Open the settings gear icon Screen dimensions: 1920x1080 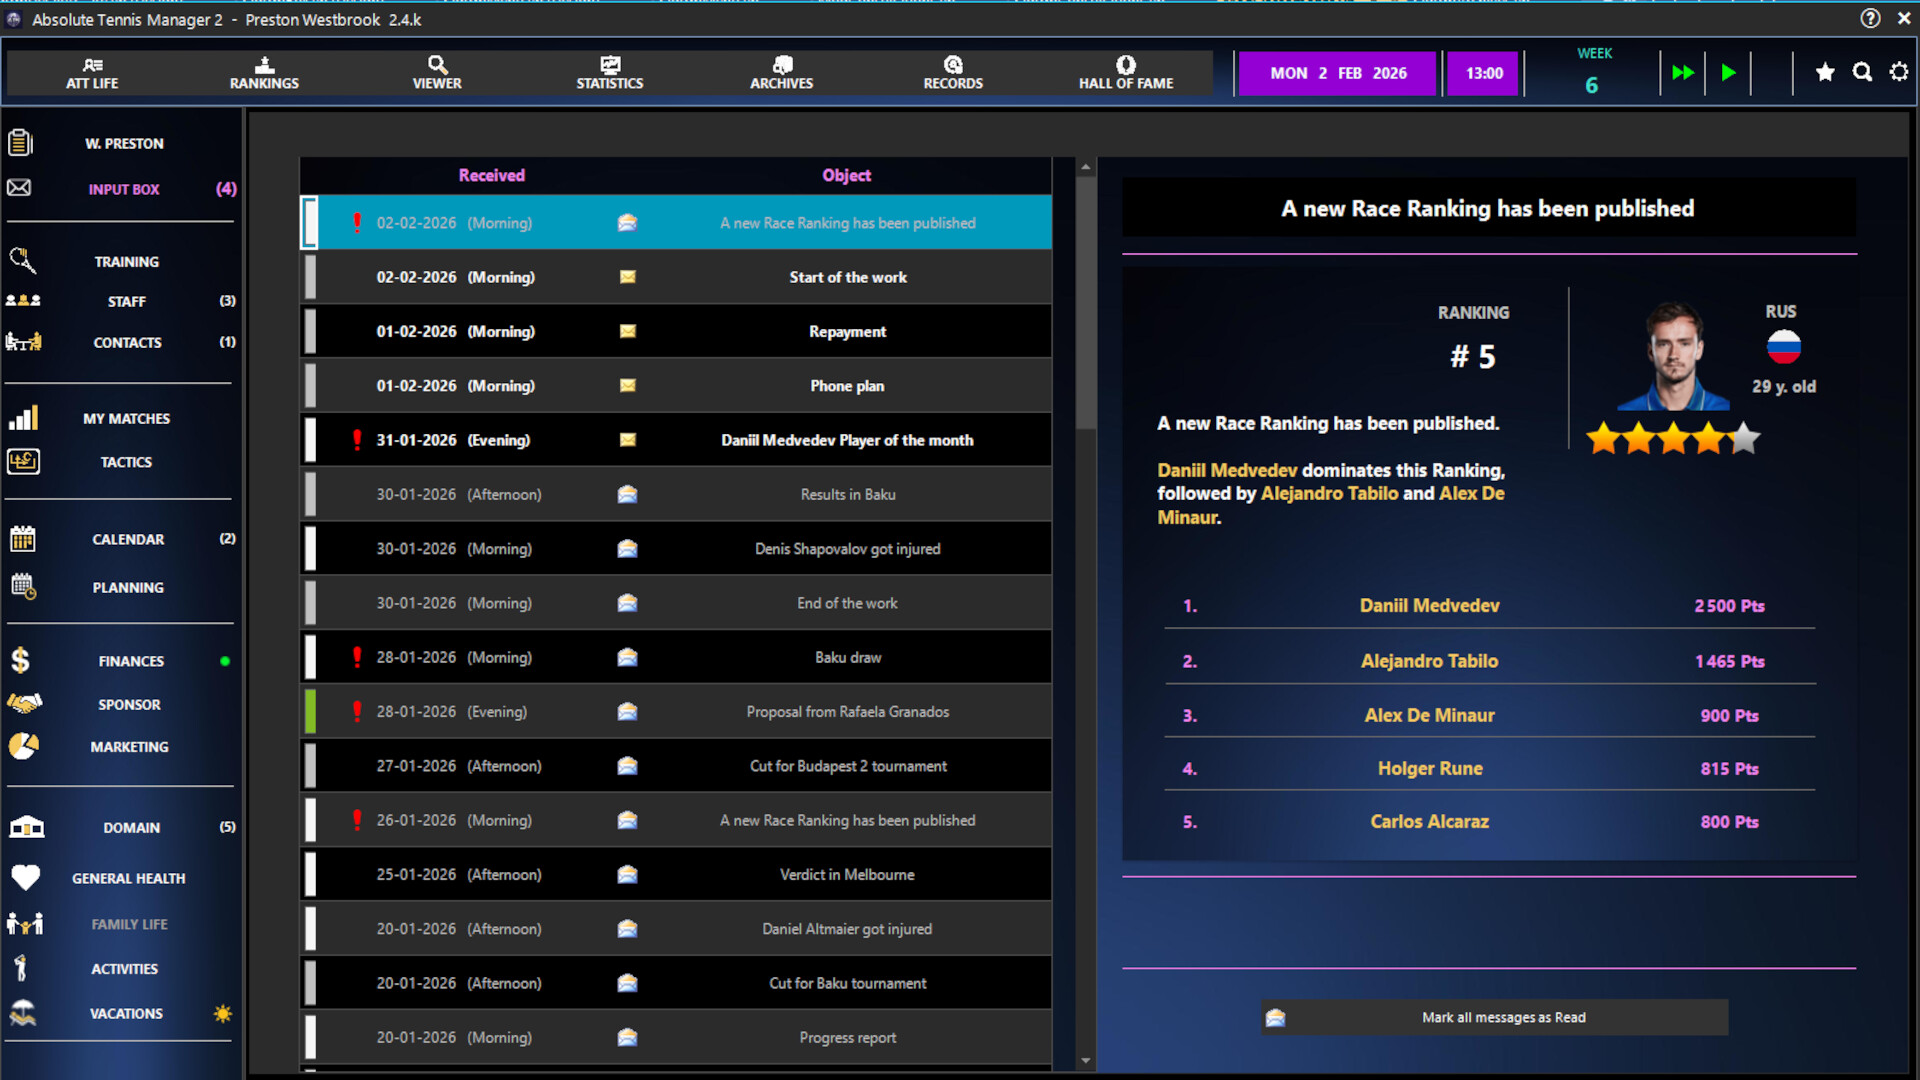point(1898,72)
